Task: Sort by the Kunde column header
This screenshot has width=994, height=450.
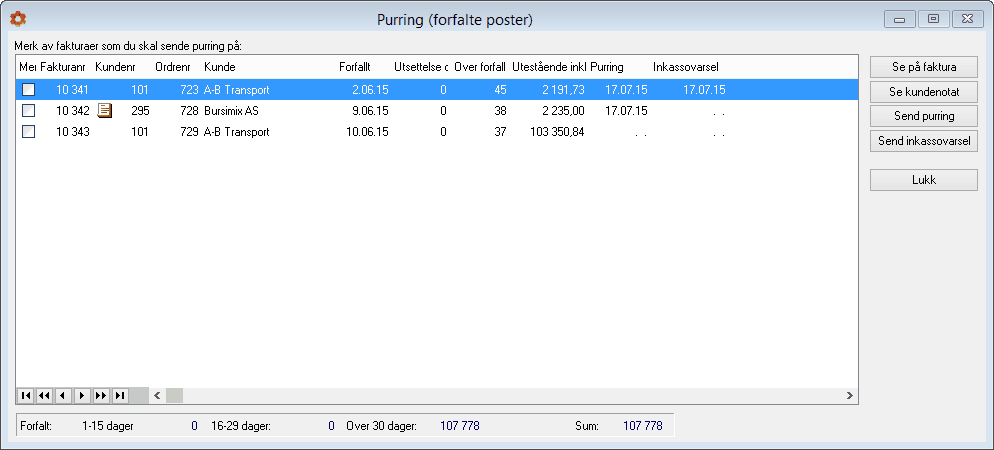Action: [x=219, y=67]
